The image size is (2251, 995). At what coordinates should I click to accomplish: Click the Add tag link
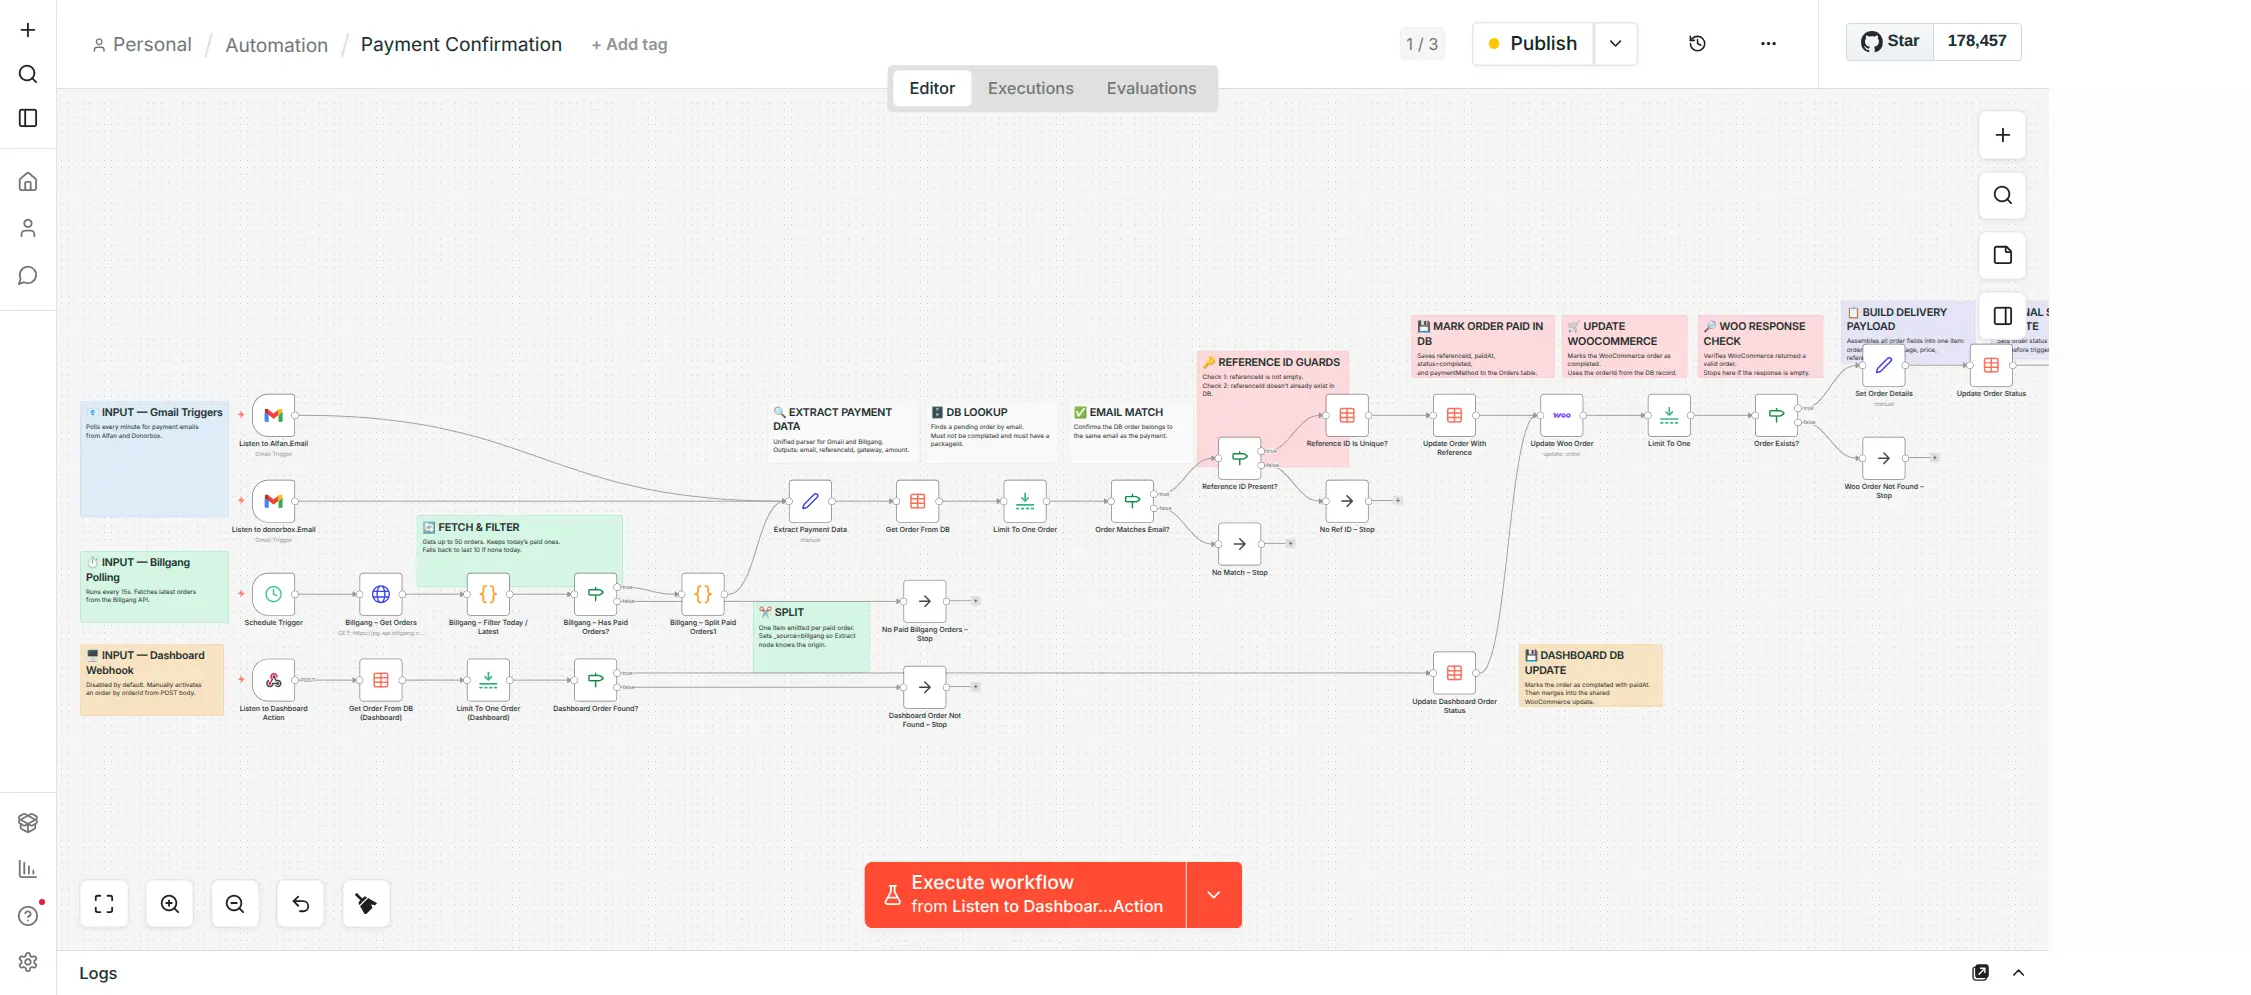(629, 45)
